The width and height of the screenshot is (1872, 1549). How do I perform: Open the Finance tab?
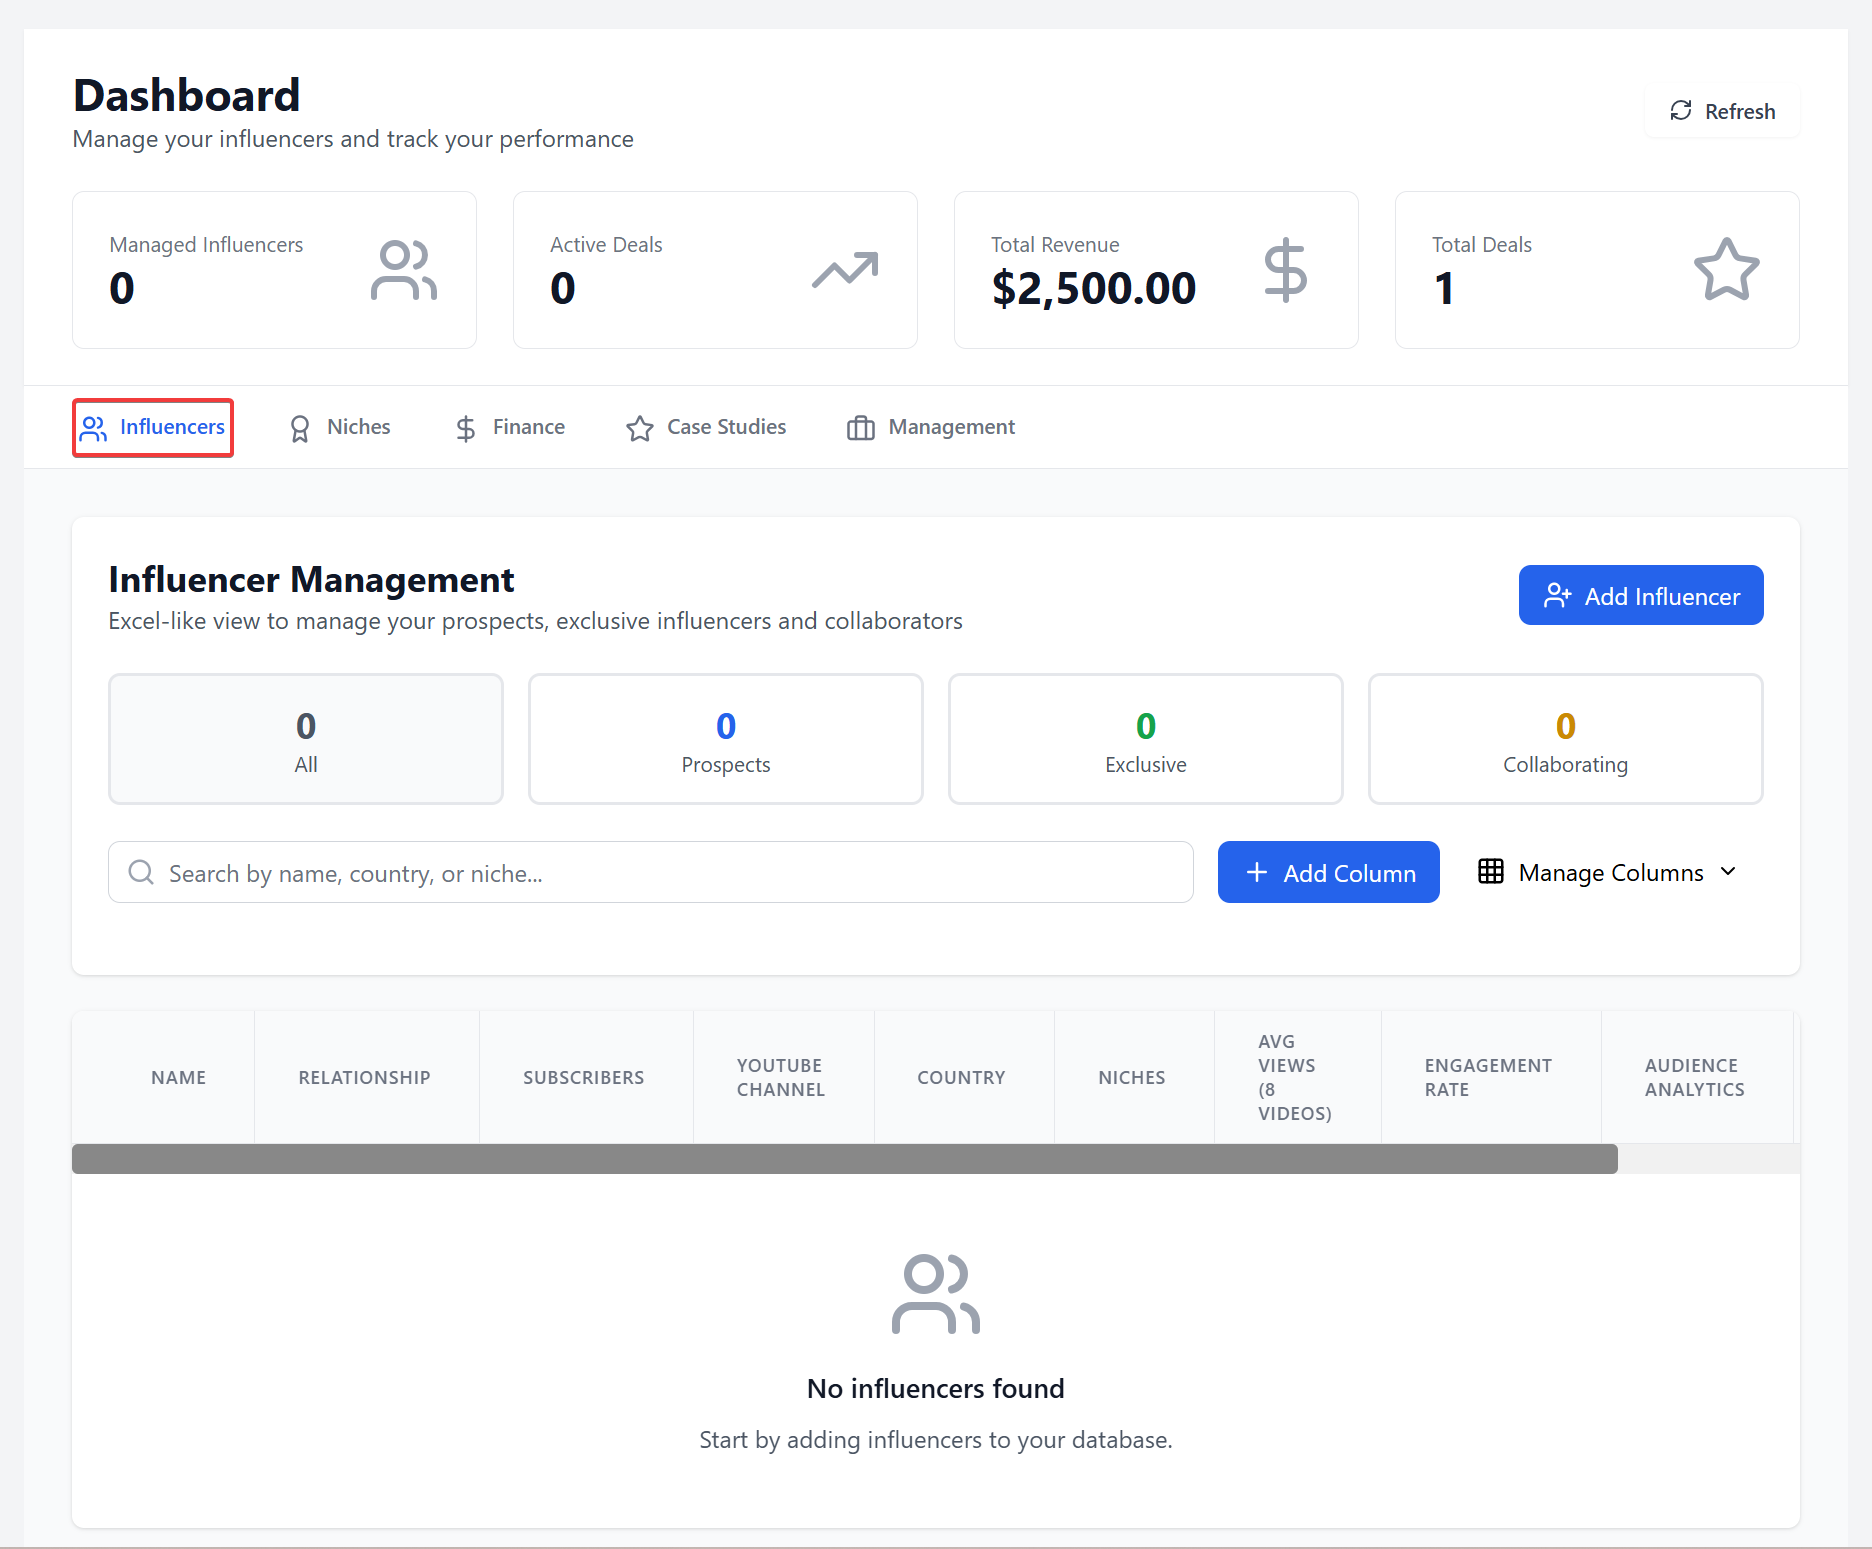[x=510, y=428]
